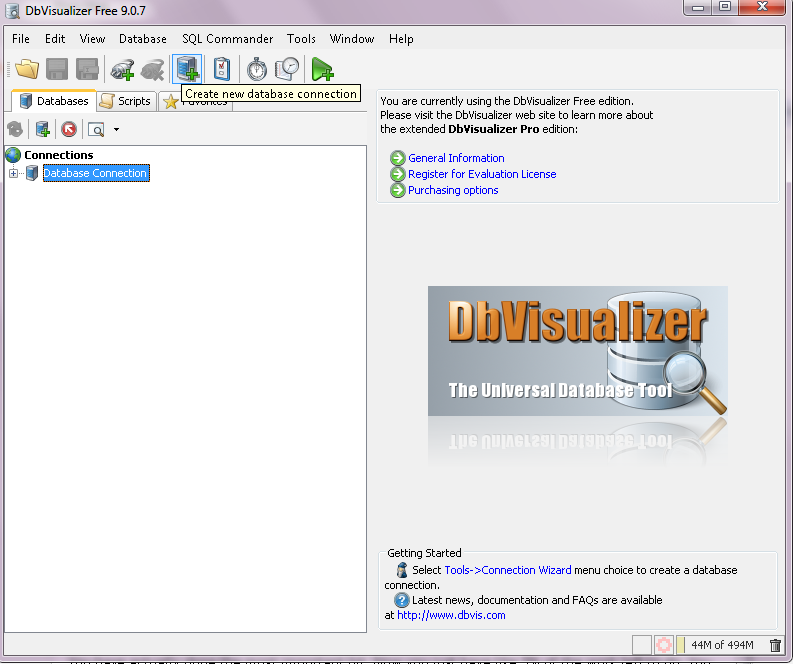Viewport: 793px width, 664px height.
Task: Click the trash garbage collection icon
Action: click(775, 645)
